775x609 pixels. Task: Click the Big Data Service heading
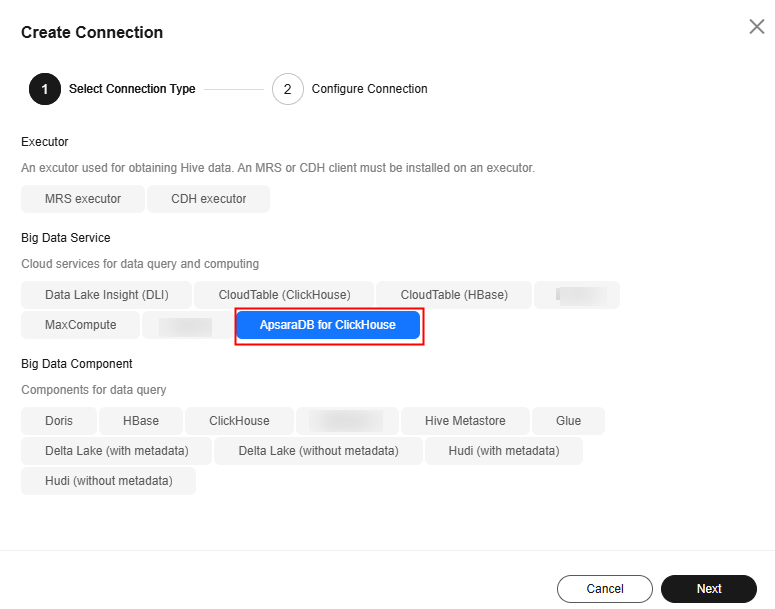[66, 238]
